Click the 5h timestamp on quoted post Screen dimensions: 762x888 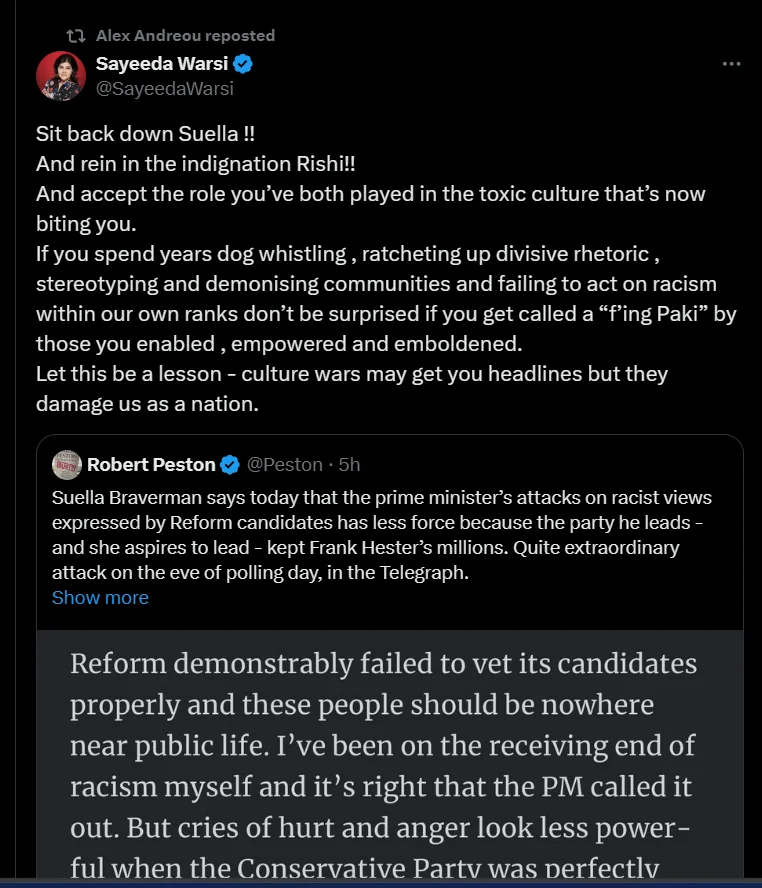coord(349,465)
